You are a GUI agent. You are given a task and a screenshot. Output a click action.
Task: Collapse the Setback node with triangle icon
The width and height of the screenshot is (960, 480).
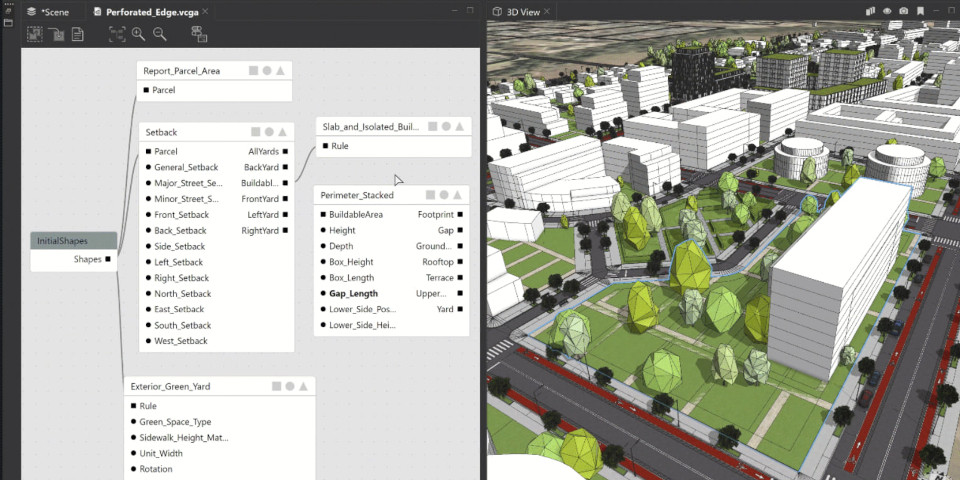coord(283,132)
